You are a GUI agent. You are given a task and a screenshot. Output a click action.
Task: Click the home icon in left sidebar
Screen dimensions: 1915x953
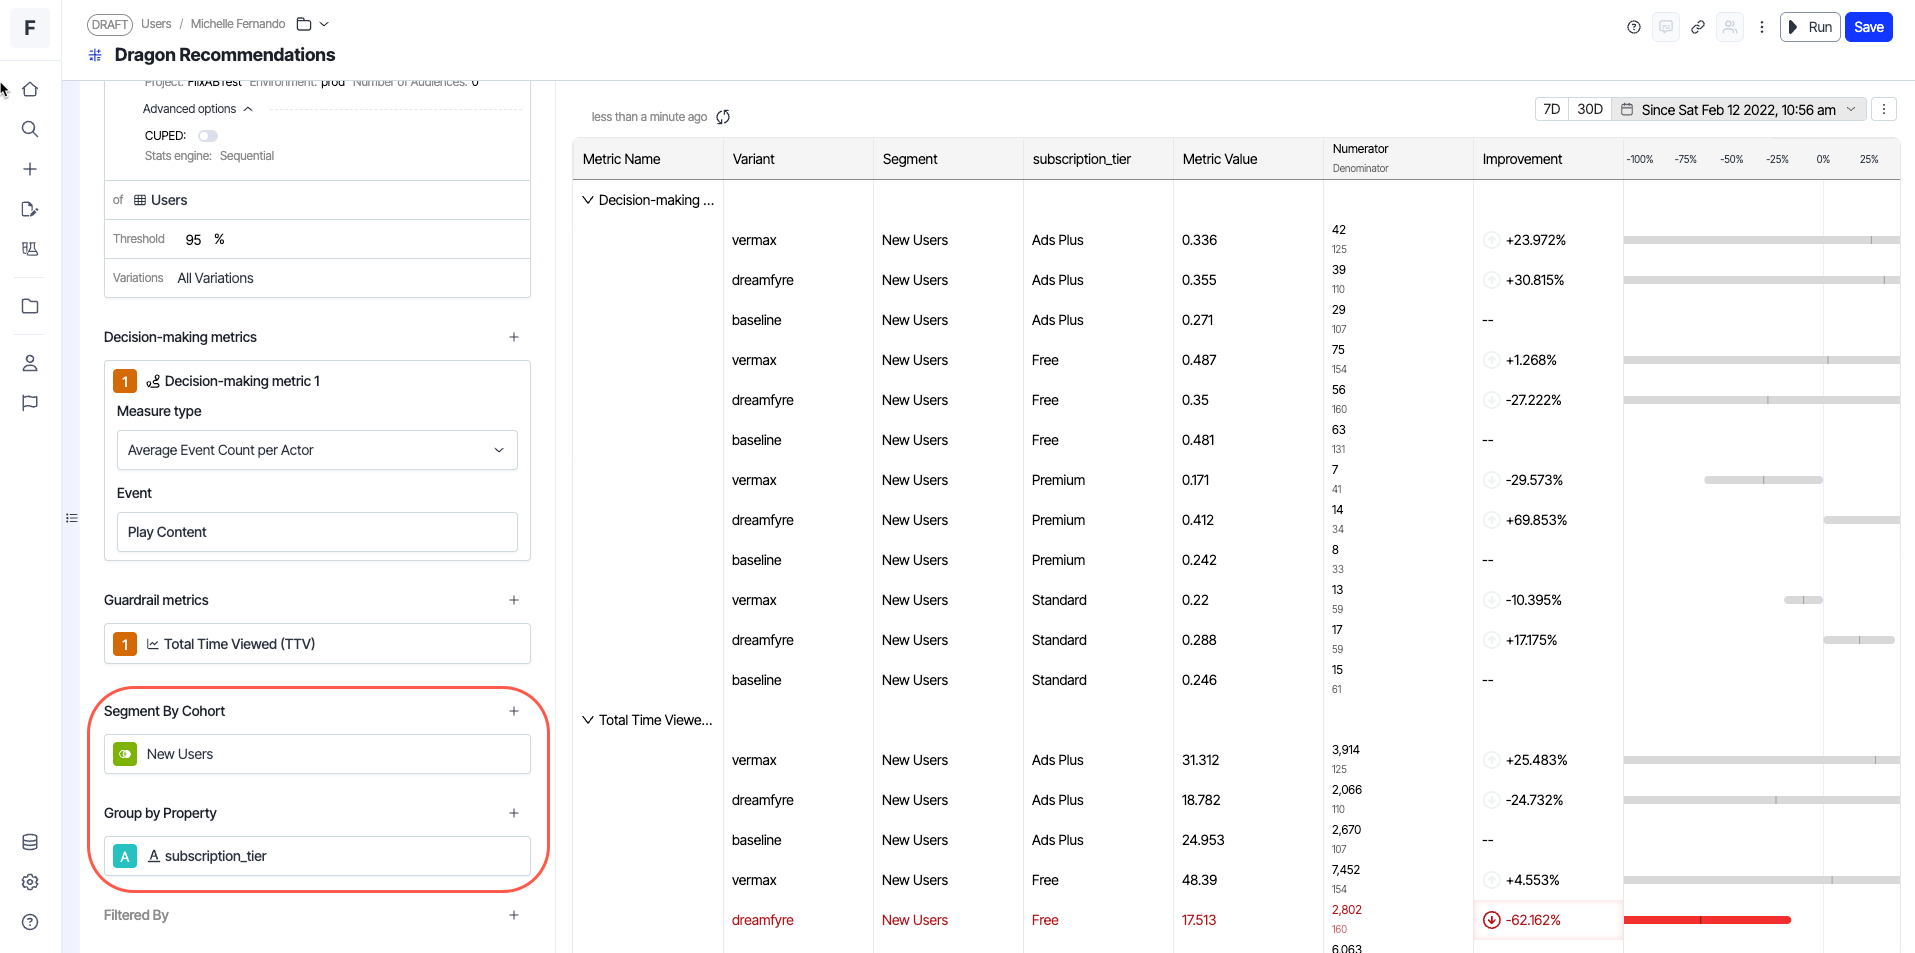pos(30,89)
